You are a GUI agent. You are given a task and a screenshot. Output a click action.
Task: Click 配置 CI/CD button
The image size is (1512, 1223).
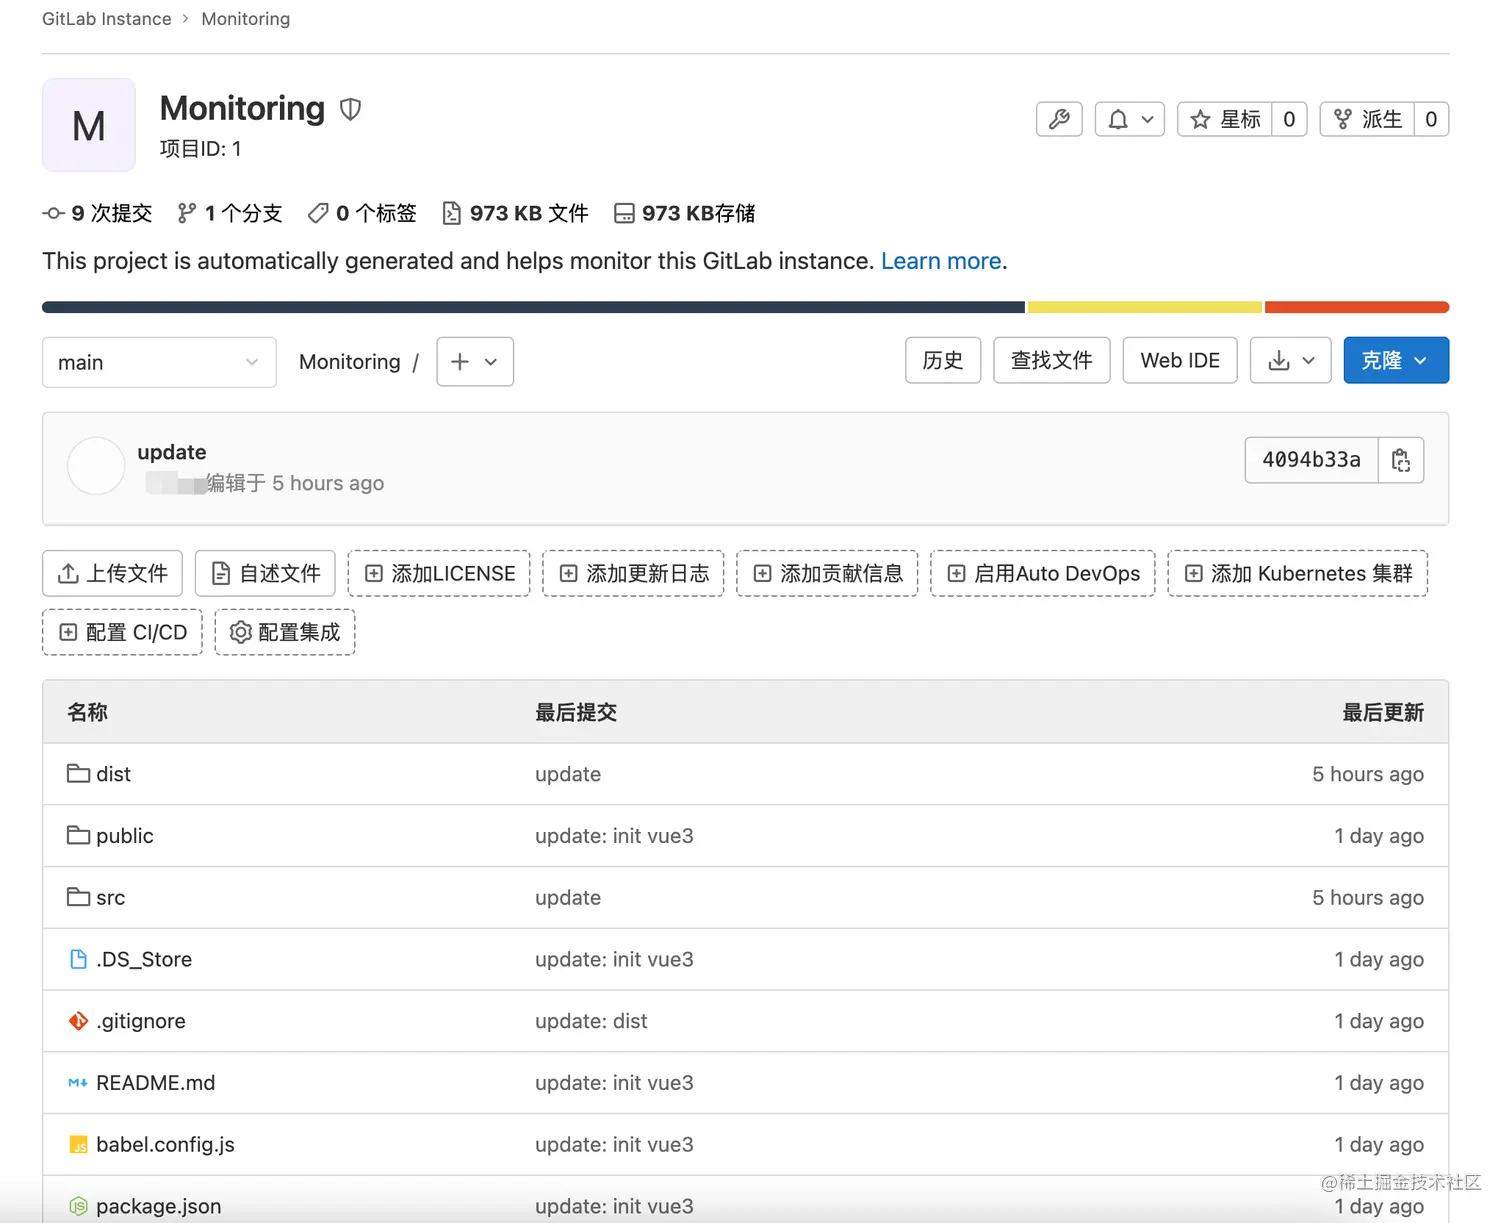tap(122, 632)
